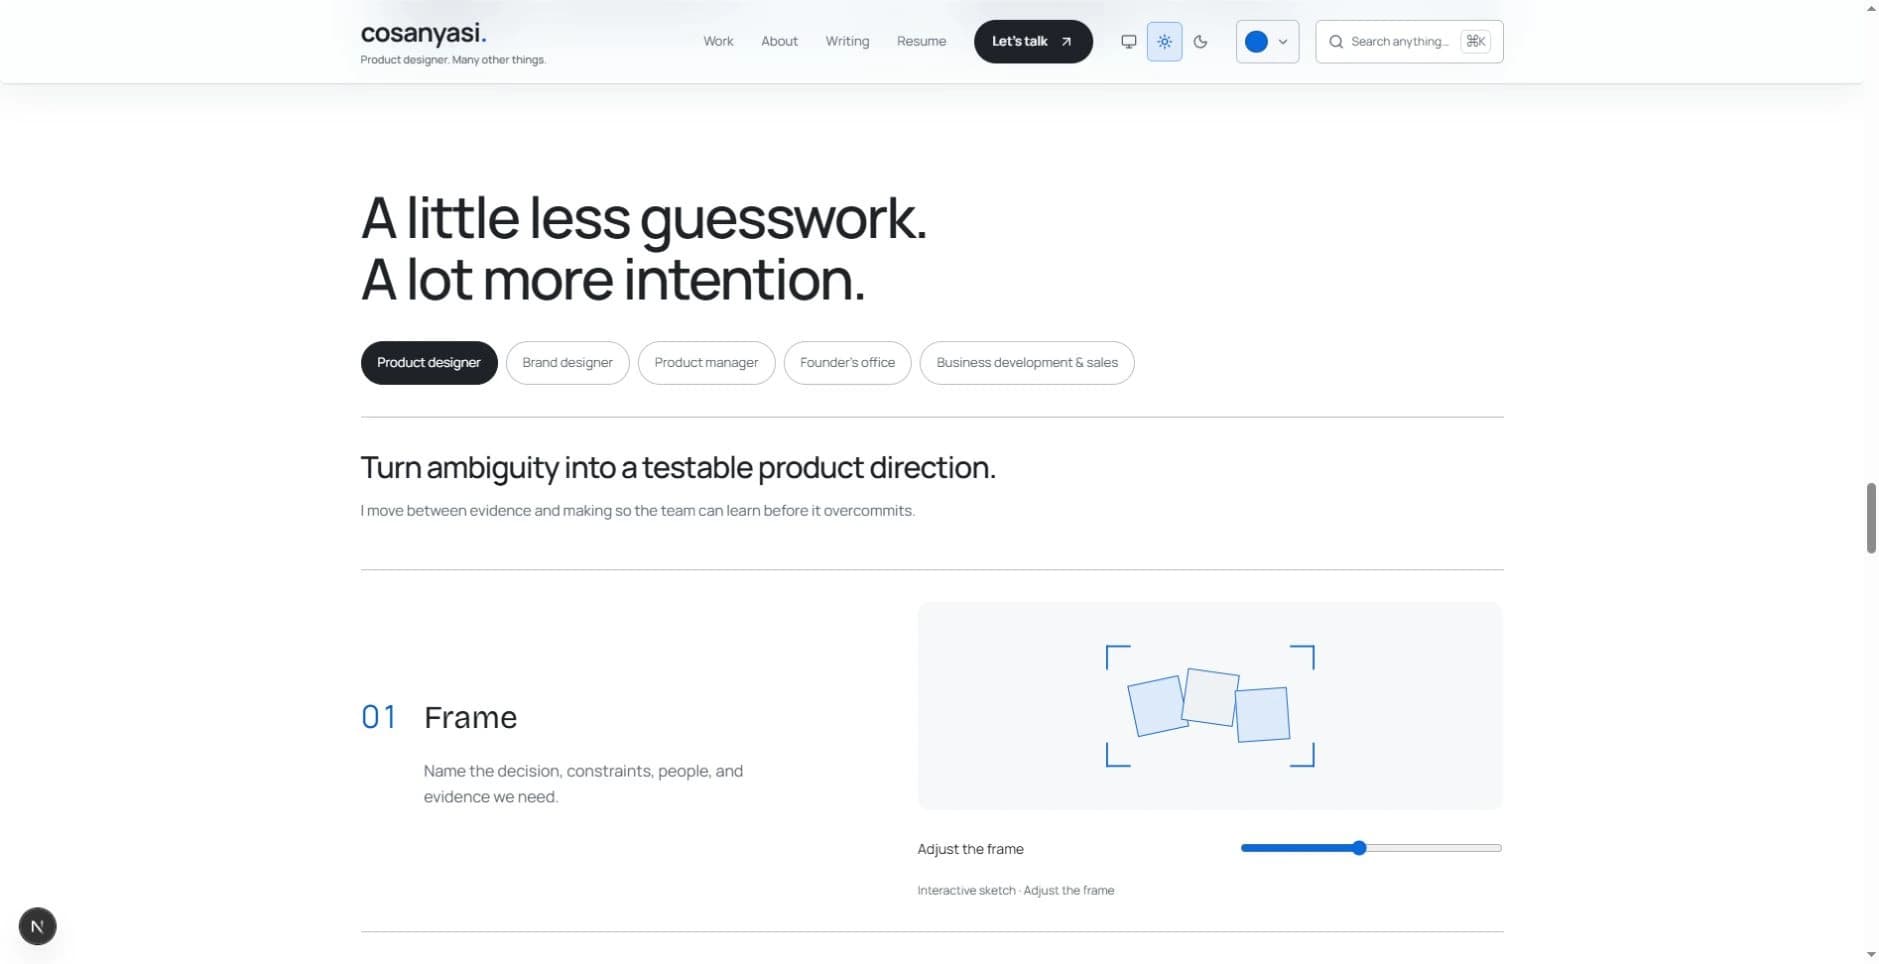Click the blue accent color circle
Viewport: 1879px width, 964px height.
(1256, 42)
